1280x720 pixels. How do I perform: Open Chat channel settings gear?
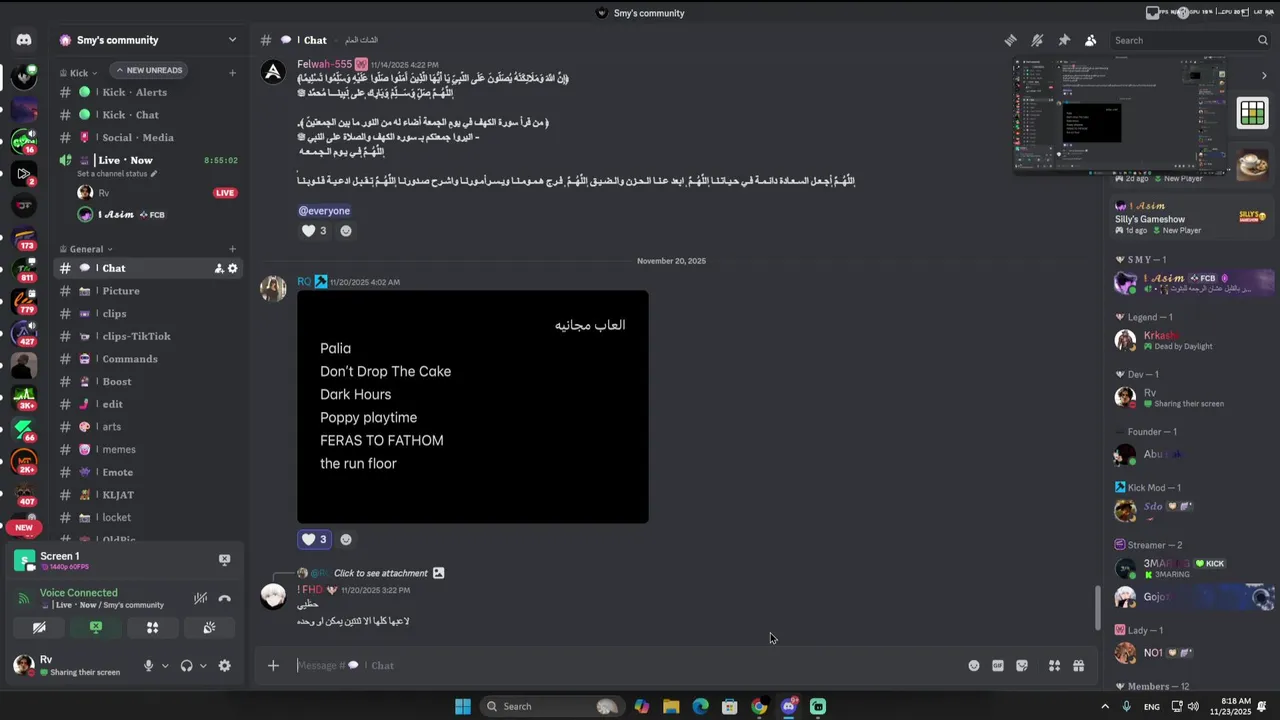[233, 268]
